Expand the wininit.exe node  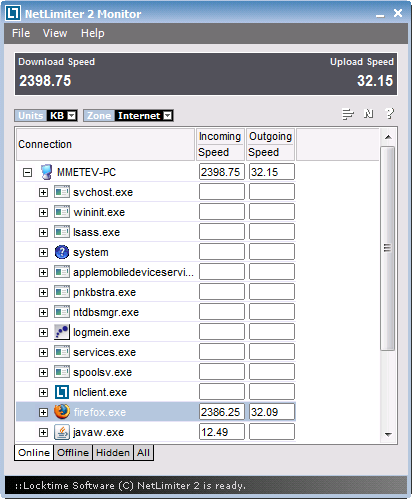click(x=43, y=212)
